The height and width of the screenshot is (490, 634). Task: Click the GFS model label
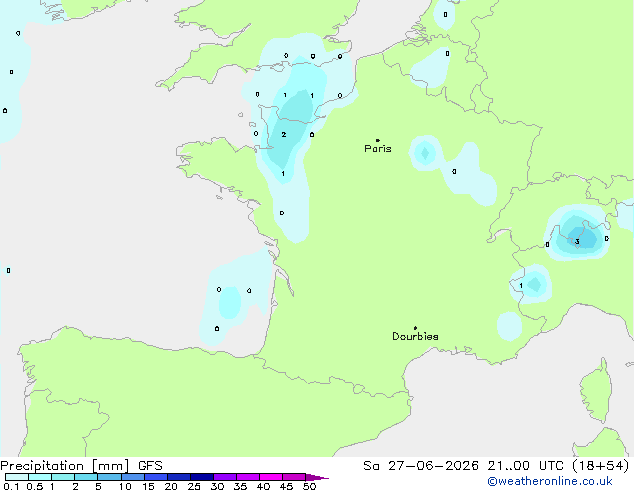(150, 466)
